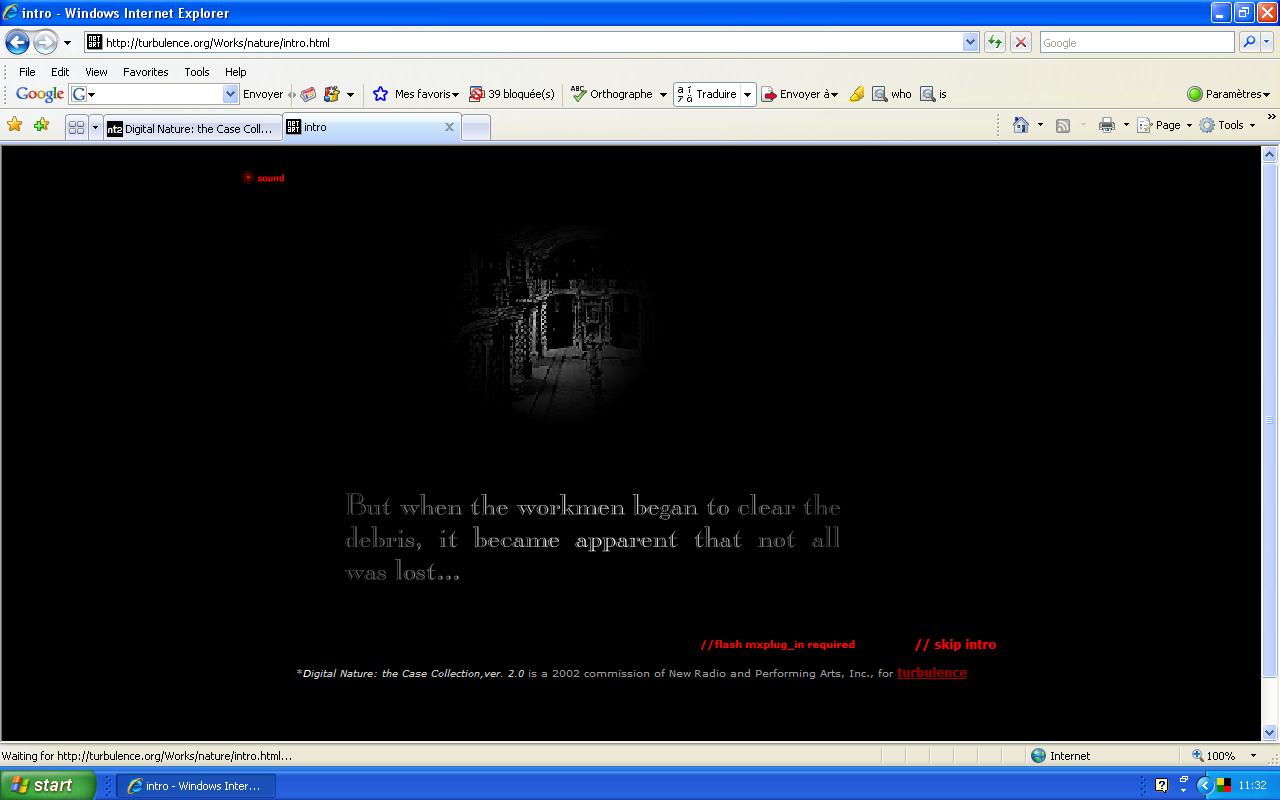The image size is (1280, 800).
Task: Find the word 'is' on page
Action: [x=933, y=94]
